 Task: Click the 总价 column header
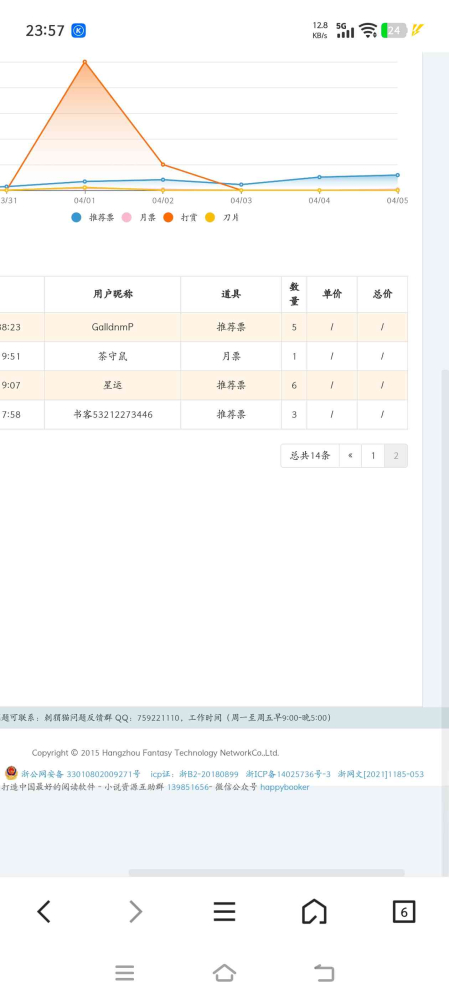[x=382, y=294]
